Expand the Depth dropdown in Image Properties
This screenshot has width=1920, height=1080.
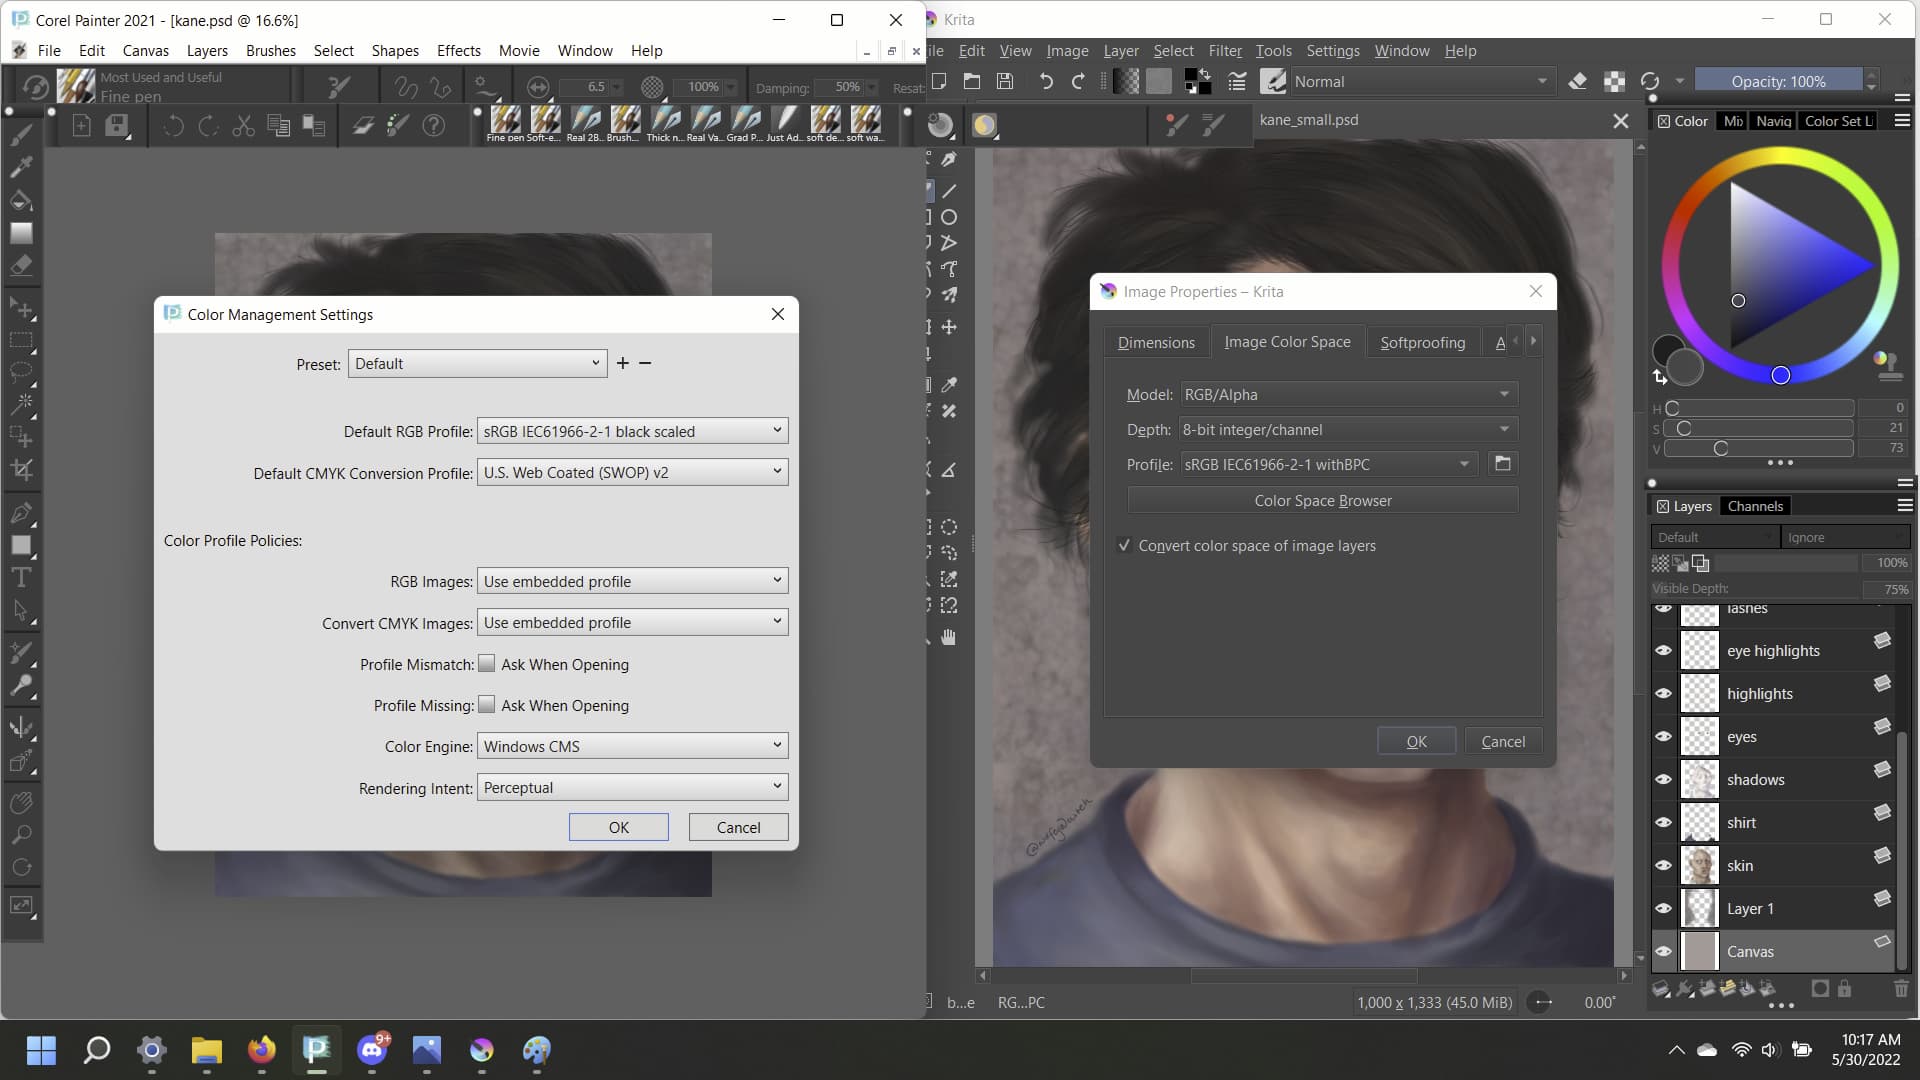(1346, 430)
